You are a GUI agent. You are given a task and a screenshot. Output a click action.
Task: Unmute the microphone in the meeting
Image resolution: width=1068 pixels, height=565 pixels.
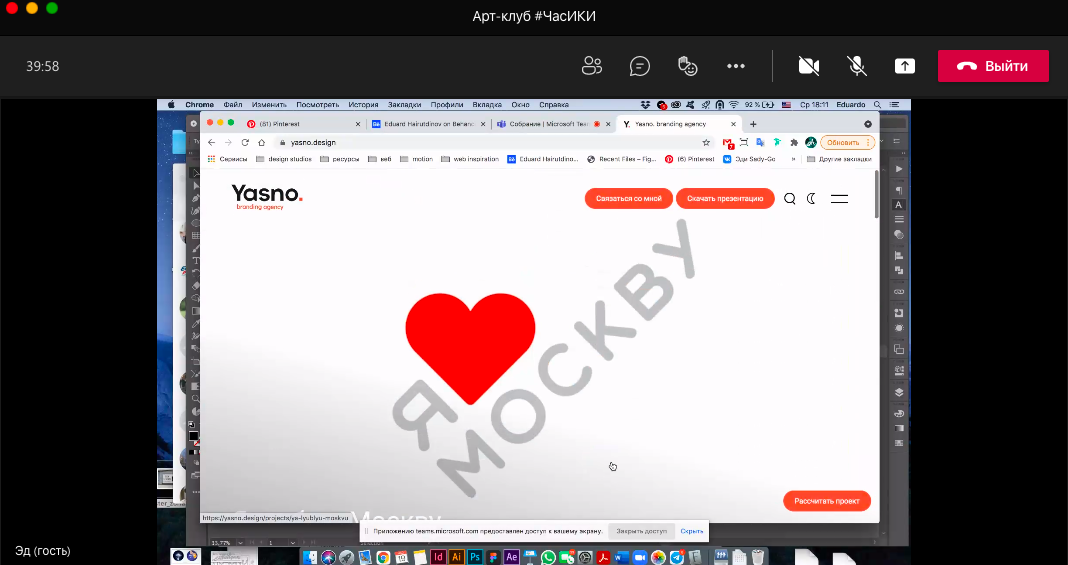pyautogui.click(x=857, y=66)
